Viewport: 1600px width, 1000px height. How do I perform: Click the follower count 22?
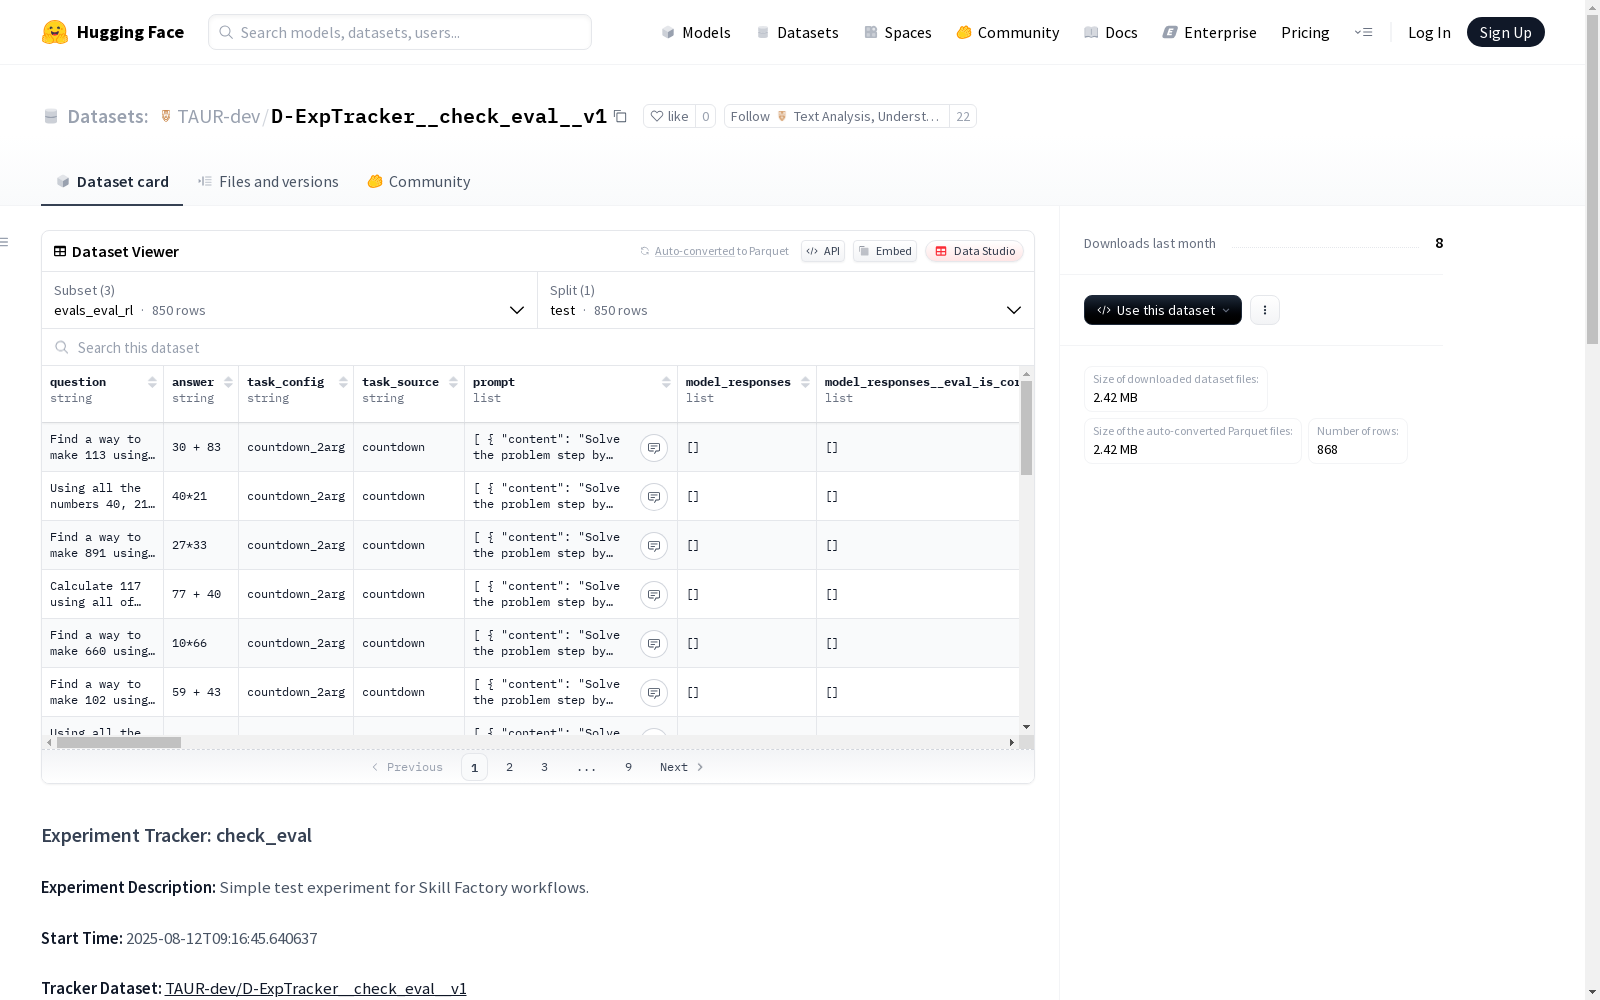[963, 116]
